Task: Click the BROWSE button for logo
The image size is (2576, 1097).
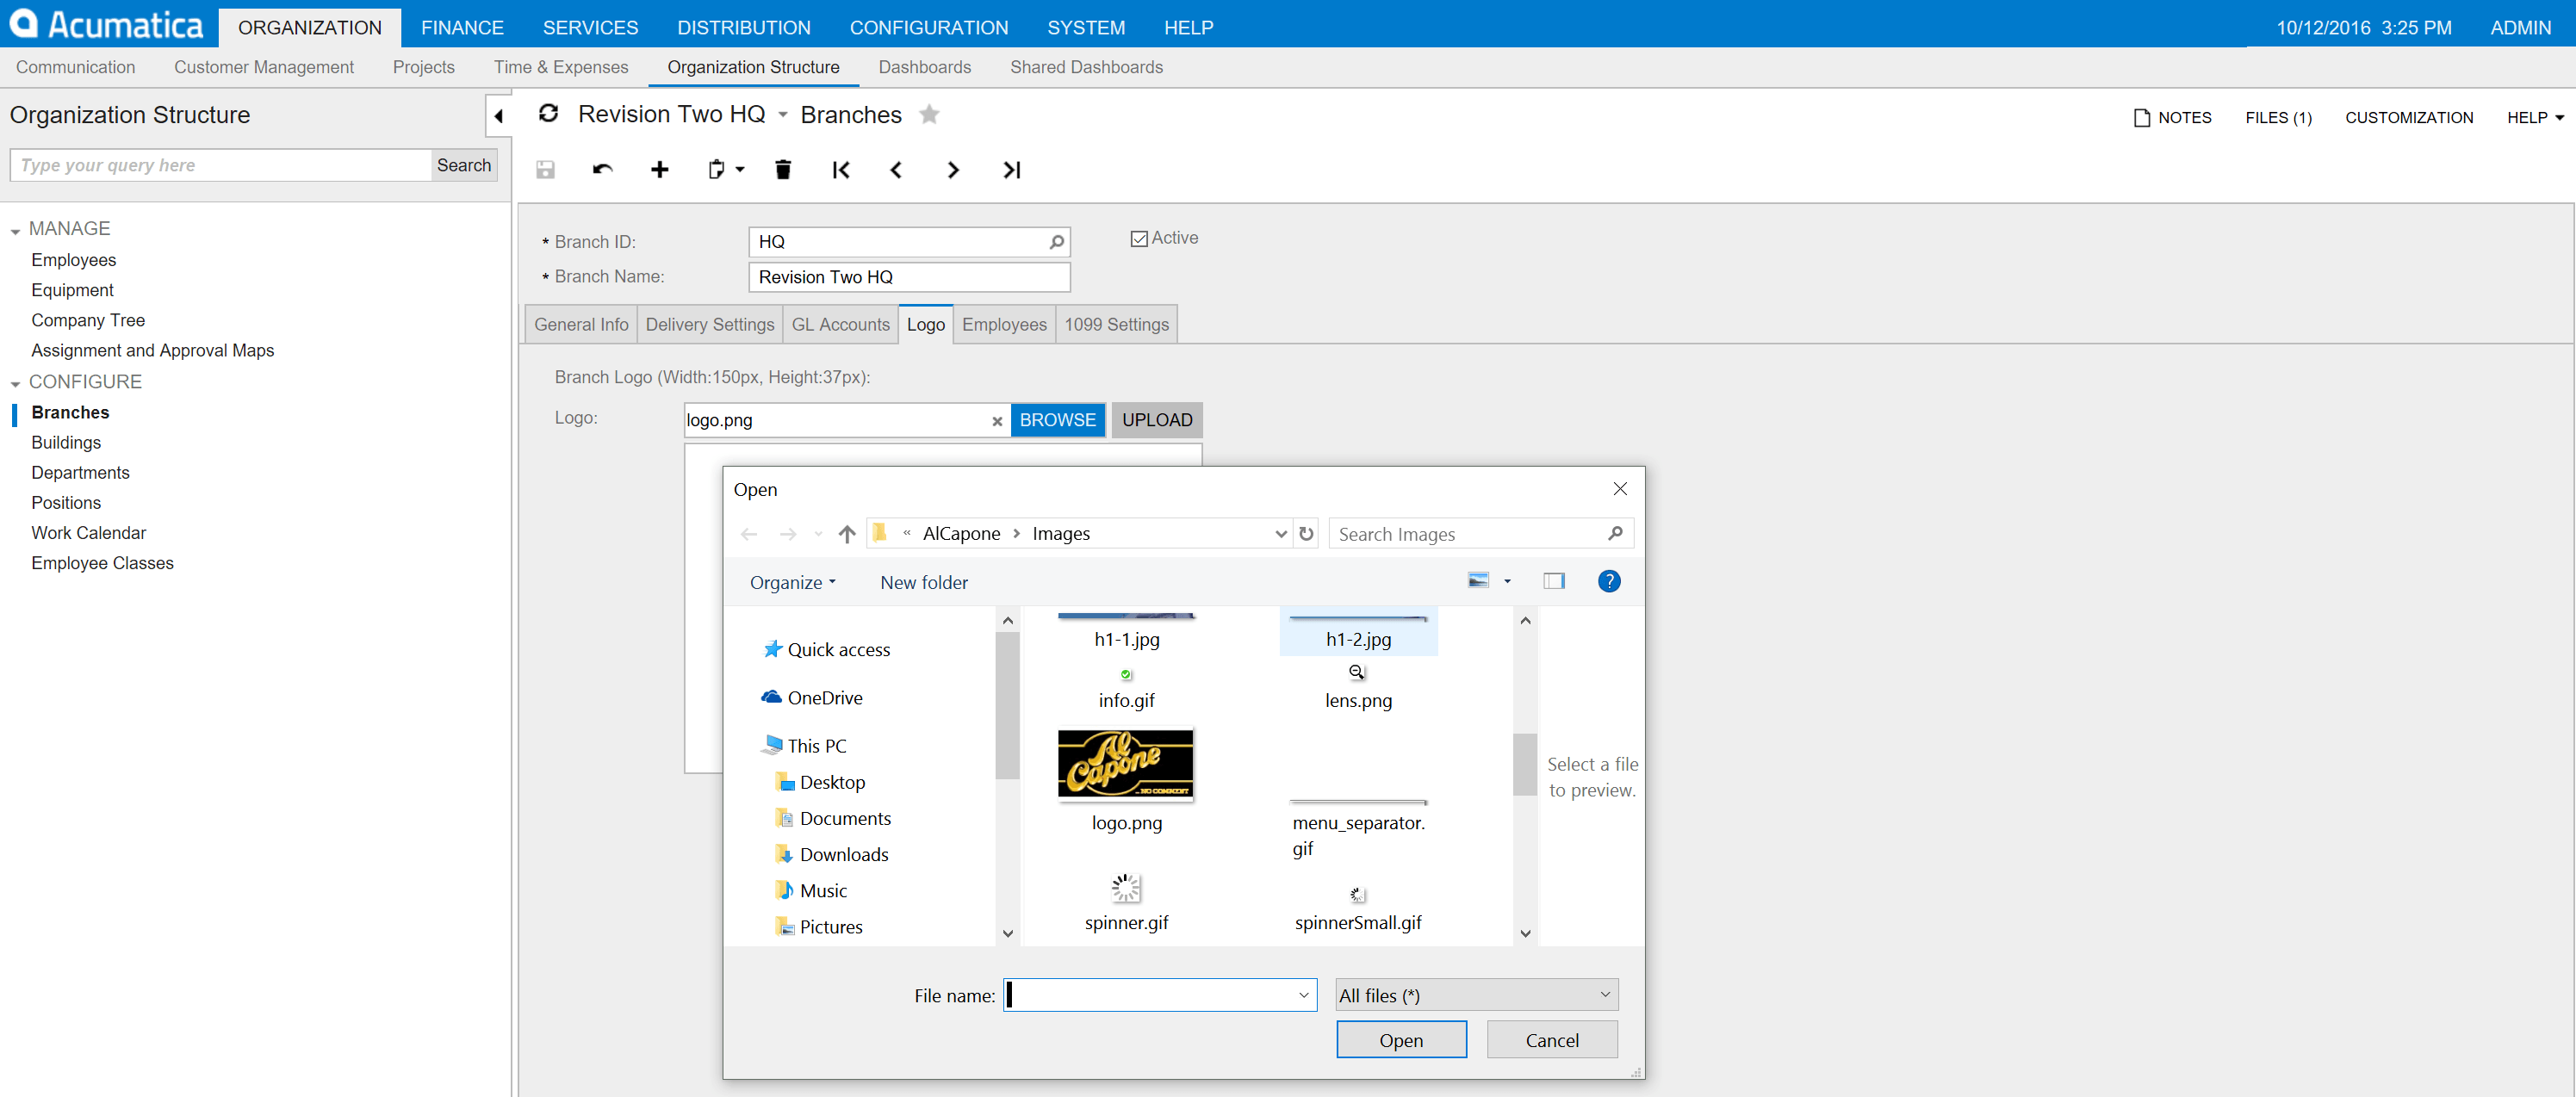Action: pos(1057,420)
